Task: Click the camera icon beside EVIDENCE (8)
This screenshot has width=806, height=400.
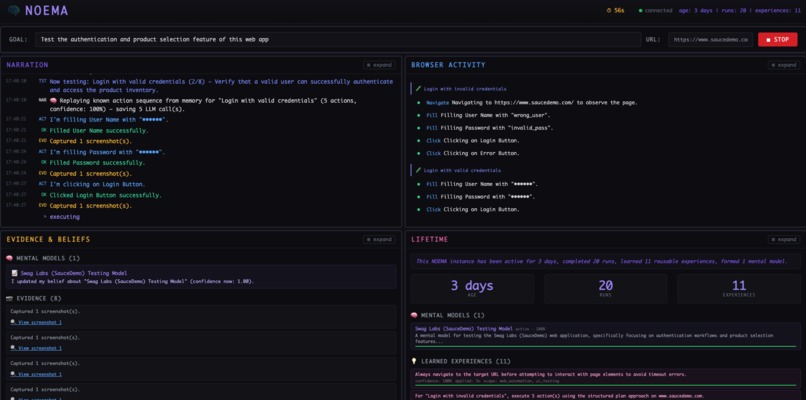Action: click(x=9, y=298)
